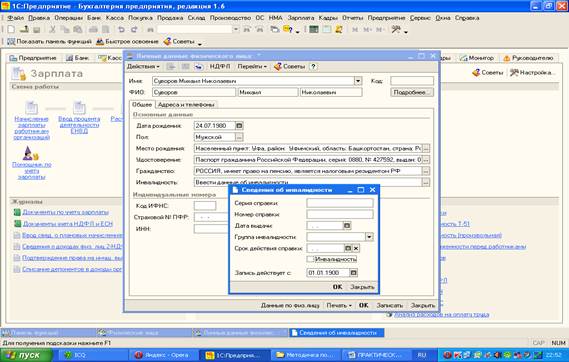
Task: Click the cut scissors toolbar icon
Action: [x=52, y=30]
